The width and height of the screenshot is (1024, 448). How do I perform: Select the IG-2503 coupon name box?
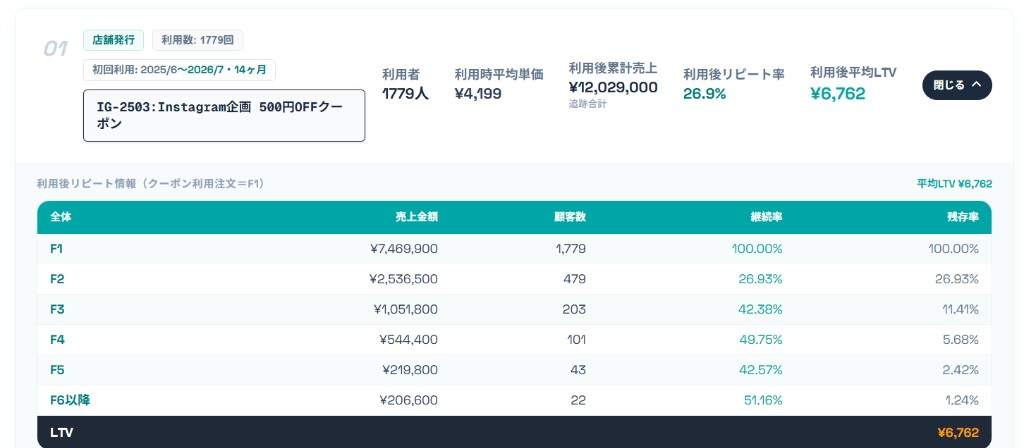[224, 116]
